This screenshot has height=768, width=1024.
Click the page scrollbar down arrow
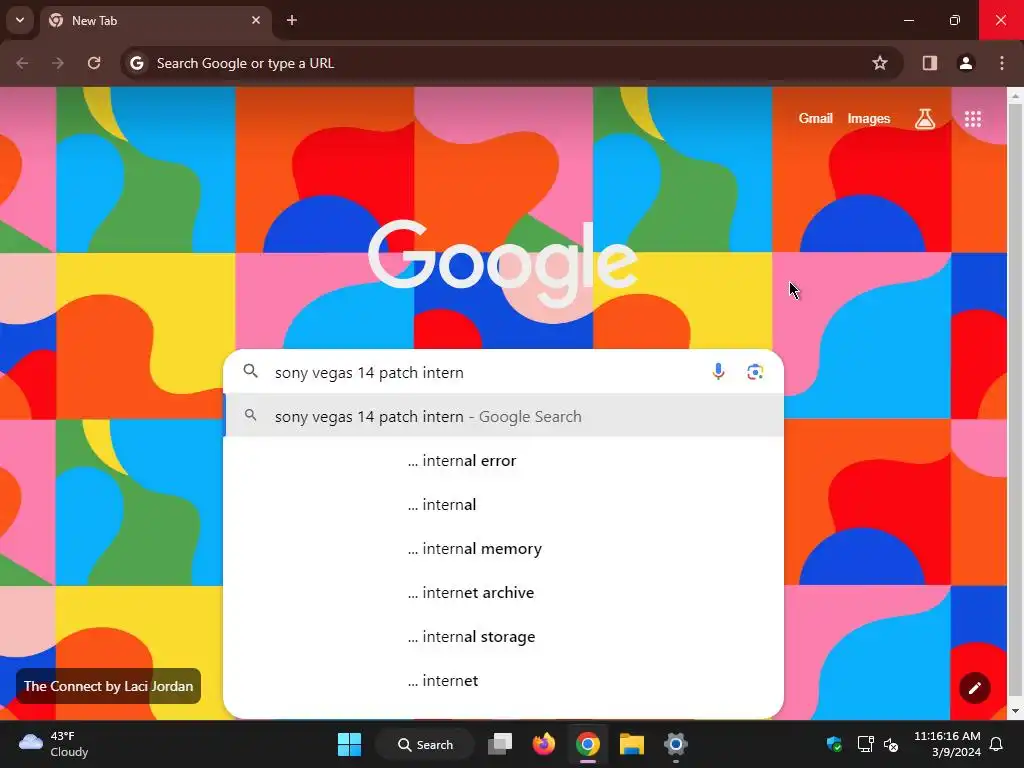coord(1015,711)
